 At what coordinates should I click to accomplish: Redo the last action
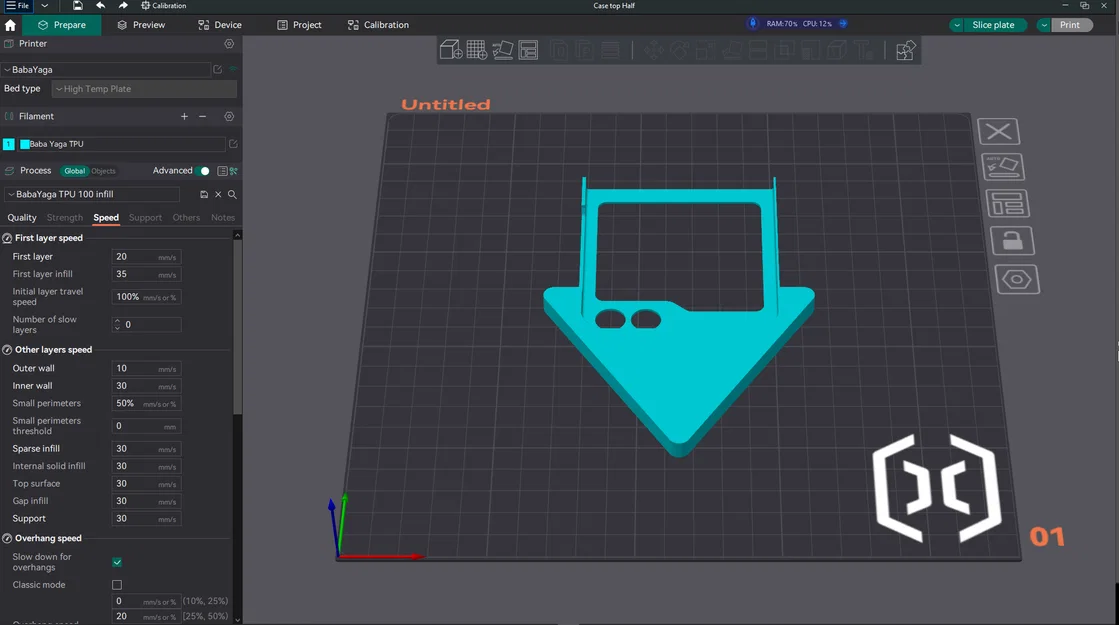123,6
